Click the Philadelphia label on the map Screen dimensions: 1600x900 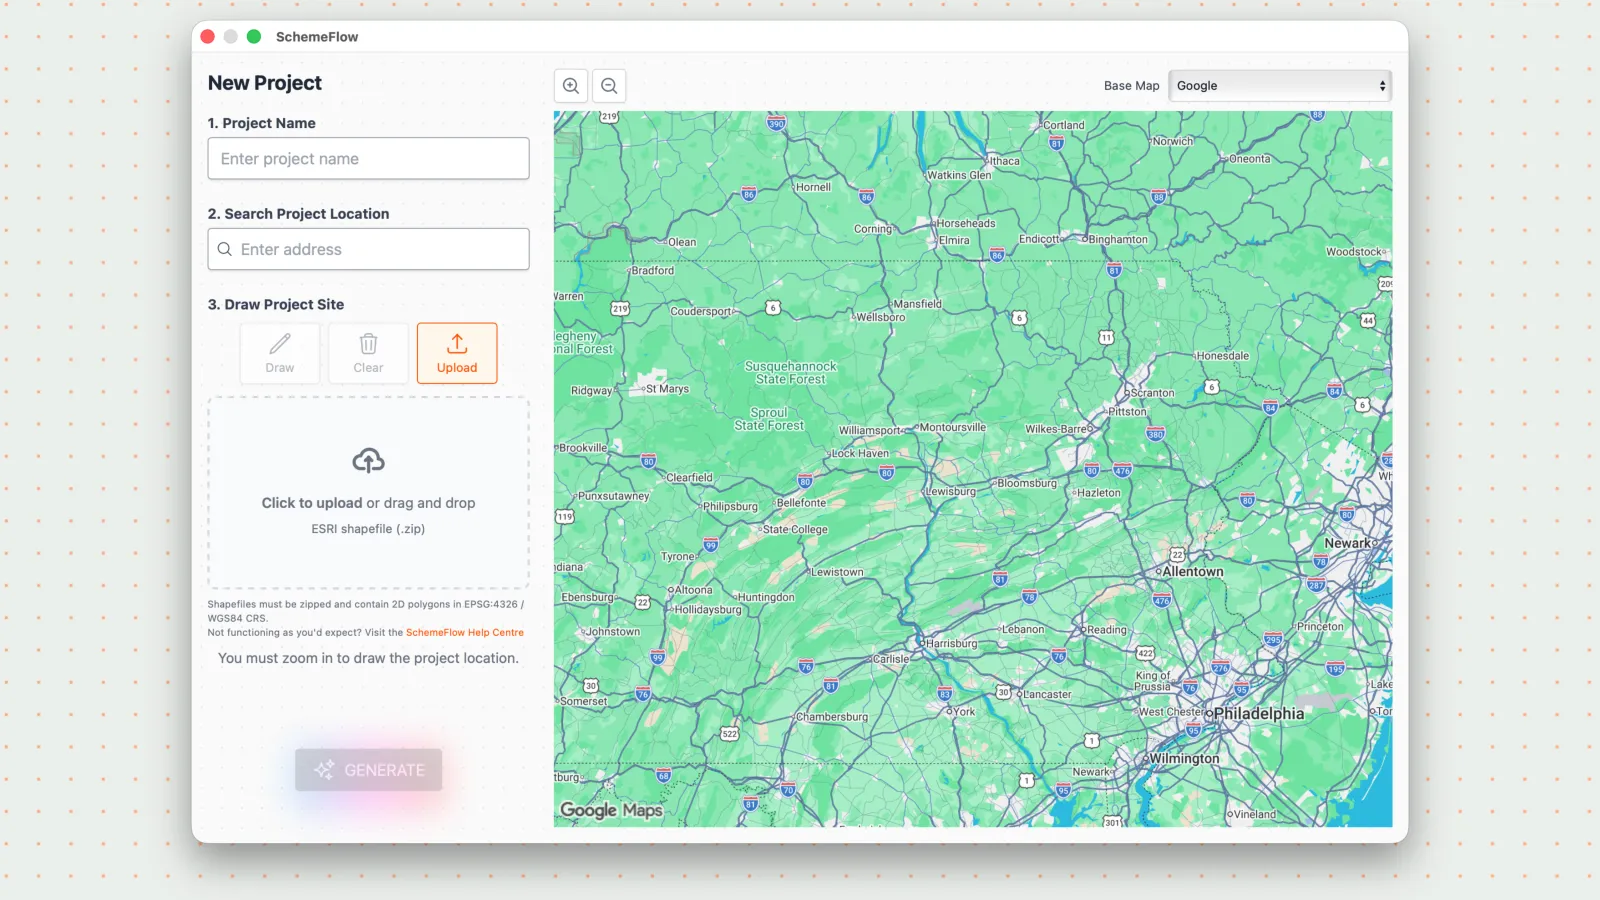click(x=1259, y=714)
